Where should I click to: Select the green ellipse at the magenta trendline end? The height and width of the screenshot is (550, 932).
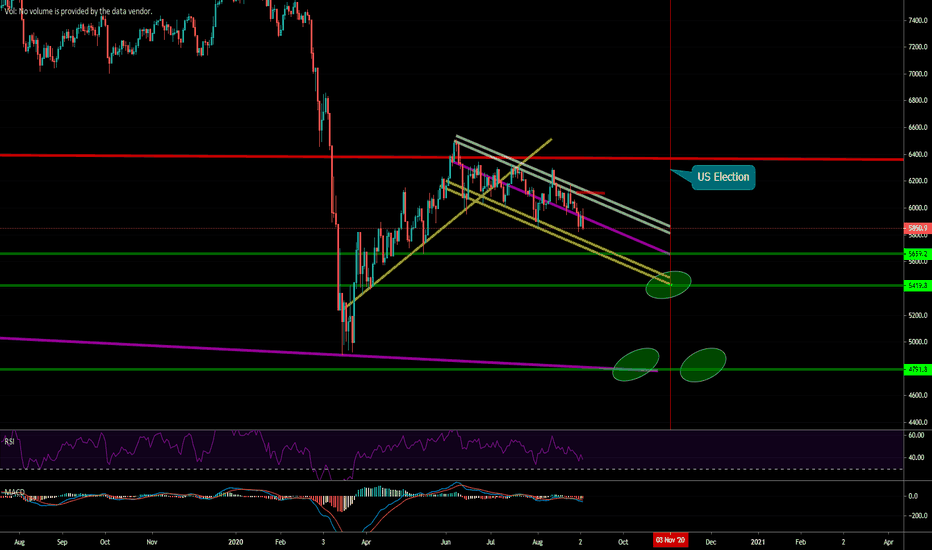coord(636,364)
